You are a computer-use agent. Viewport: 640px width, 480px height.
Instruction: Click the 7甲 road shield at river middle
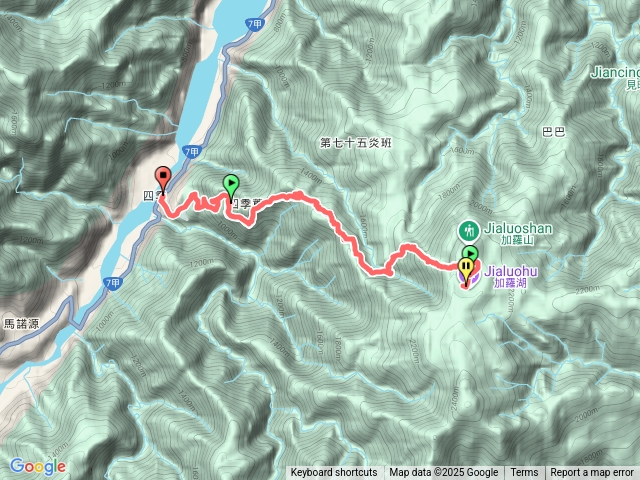(191, 152)
